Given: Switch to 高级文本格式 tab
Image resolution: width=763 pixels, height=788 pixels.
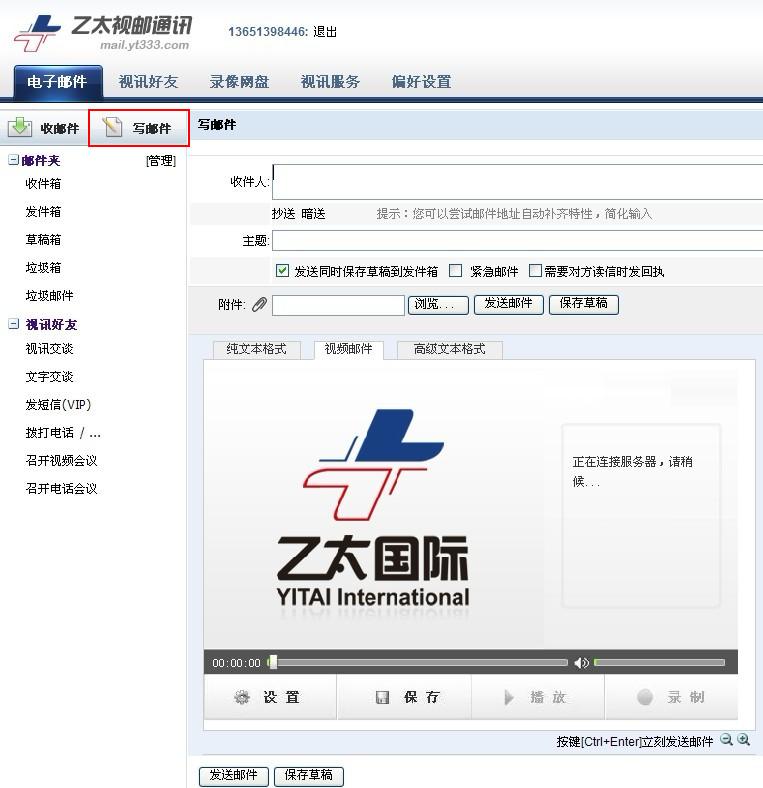Looking at the screenshot, I should click(449, 349).
